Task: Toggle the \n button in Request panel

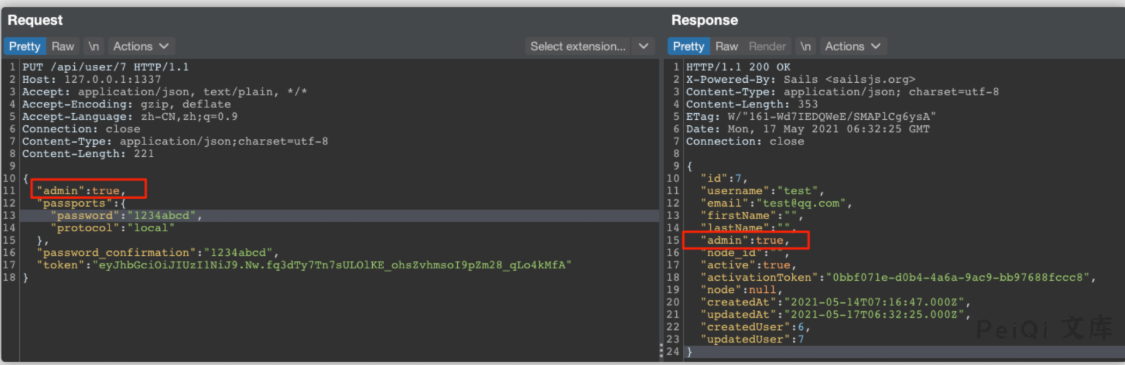Action: pyautogui.click(x=94, y=46)
